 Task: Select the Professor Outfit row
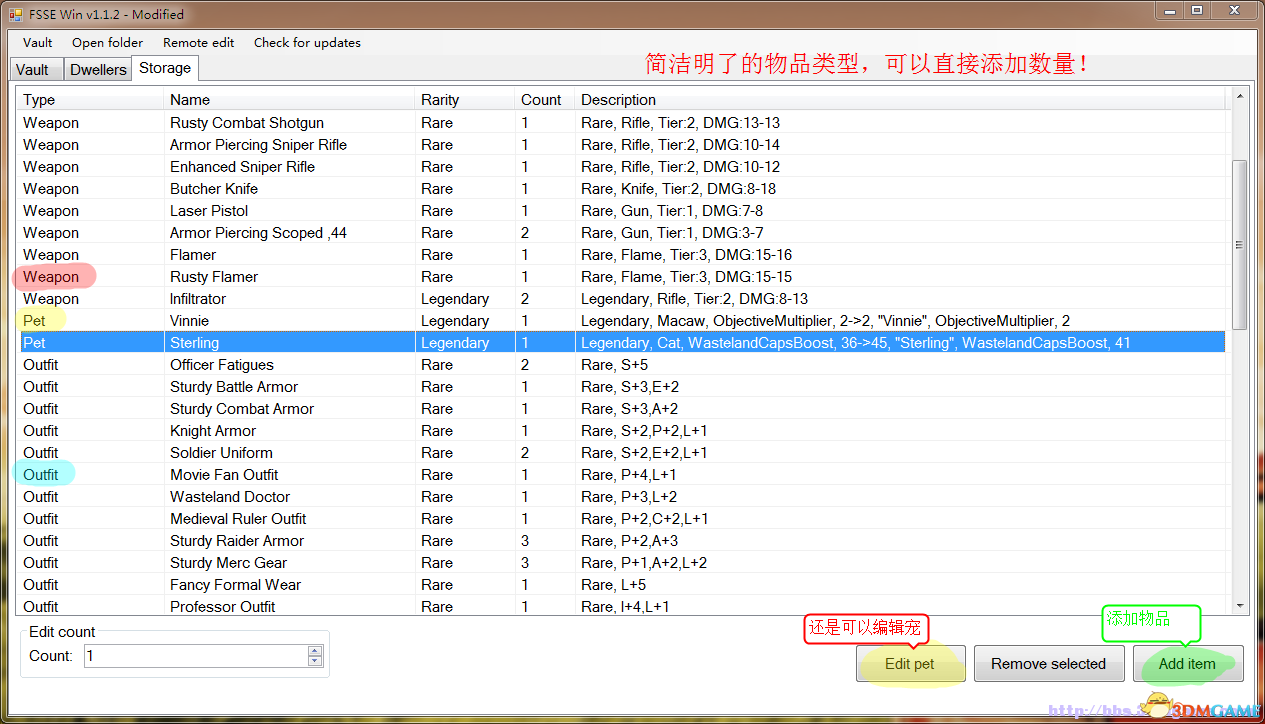point(621,606)
